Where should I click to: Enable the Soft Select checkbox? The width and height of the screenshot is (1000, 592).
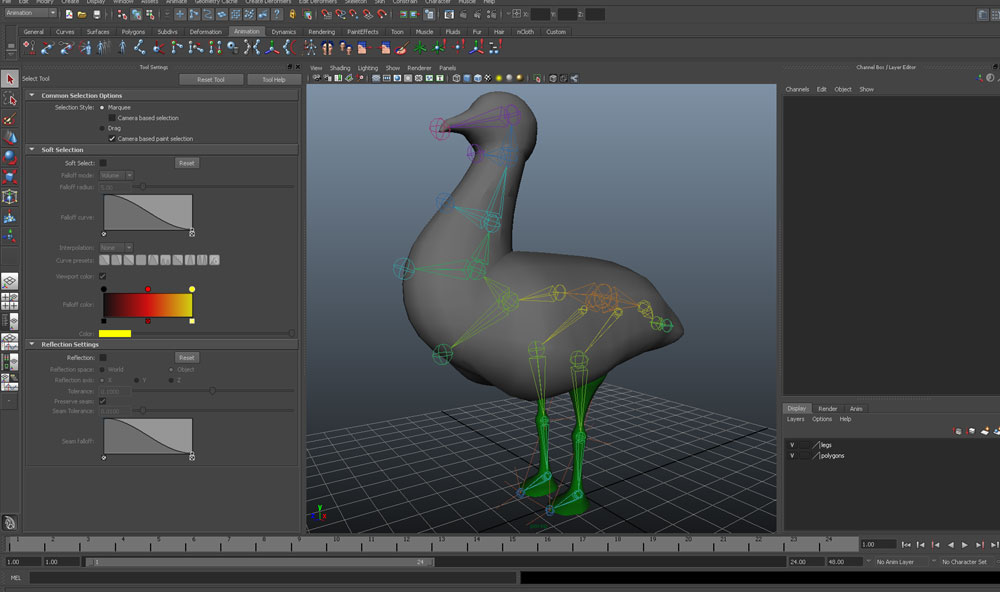(x=103, y=163)
